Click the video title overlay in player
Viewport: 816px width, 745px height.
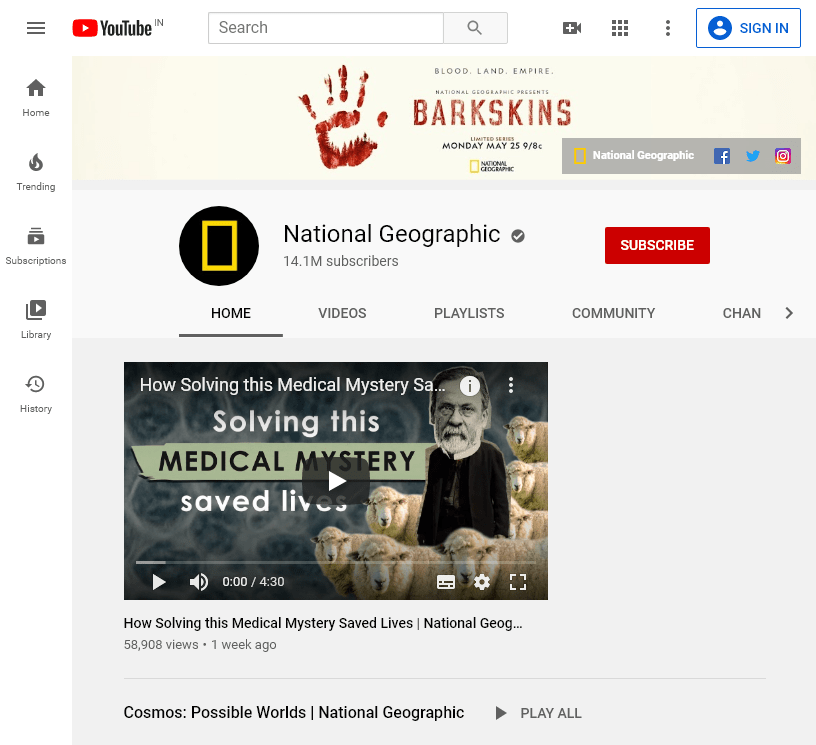pos(292,385)
